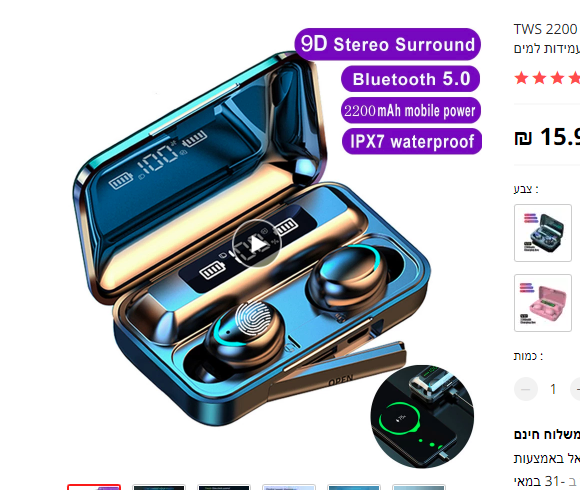Open the second gallery thumbnail
The height and width of the screenshot is (490, 580).
pos(159,487)
